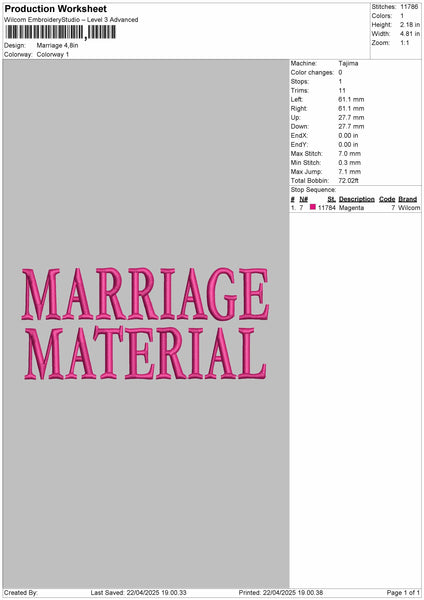Click the Page 1 of 1 indicator

tap(403, 592)
